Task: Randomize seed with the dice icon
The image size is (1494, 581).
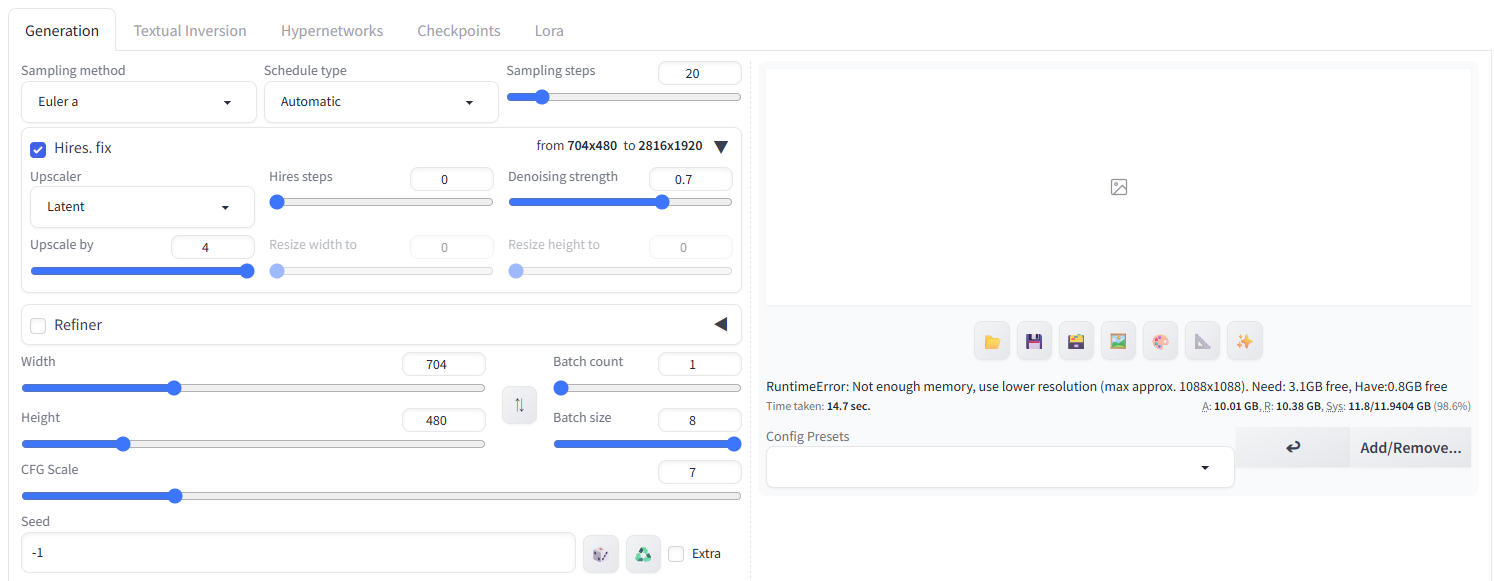Action: click(600, 554)
